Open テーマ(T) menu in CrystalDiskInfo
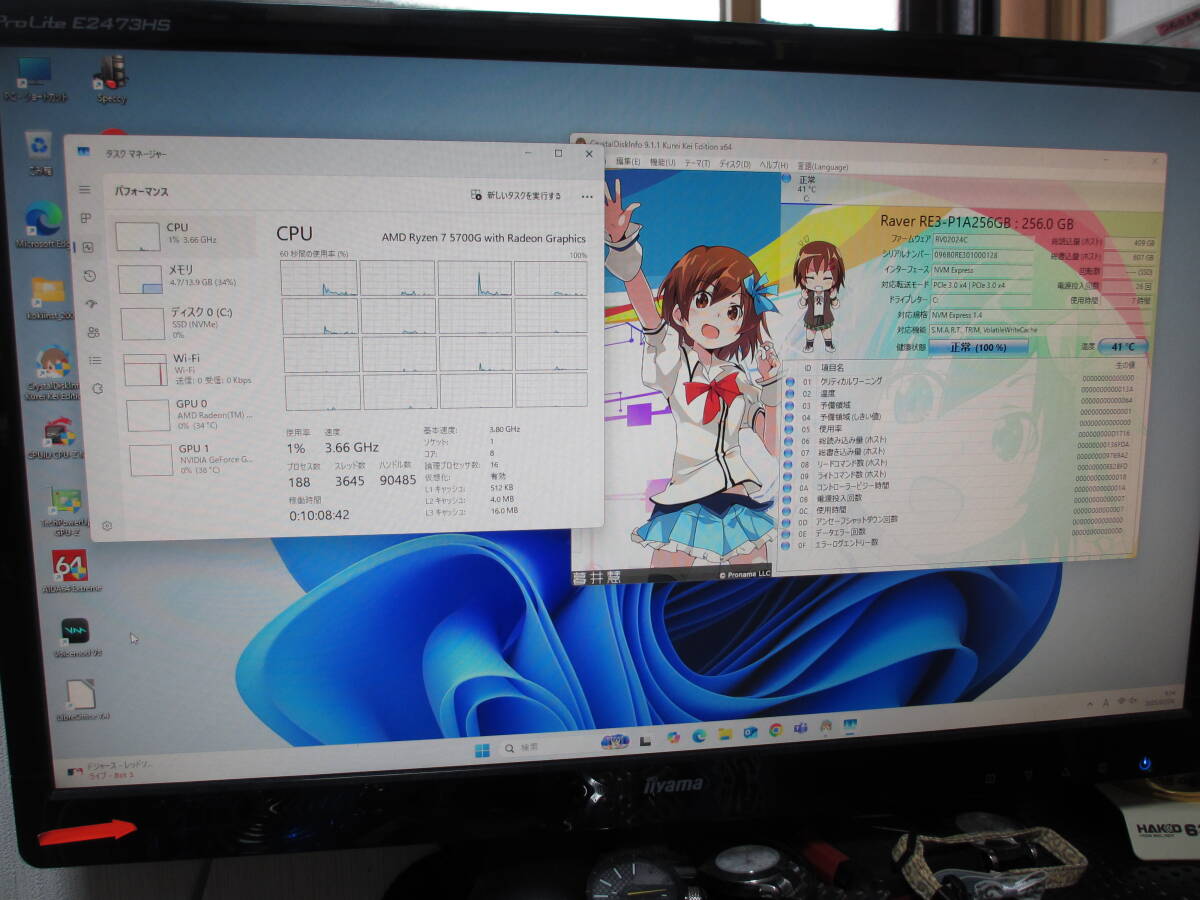 (x=697, y=164)
